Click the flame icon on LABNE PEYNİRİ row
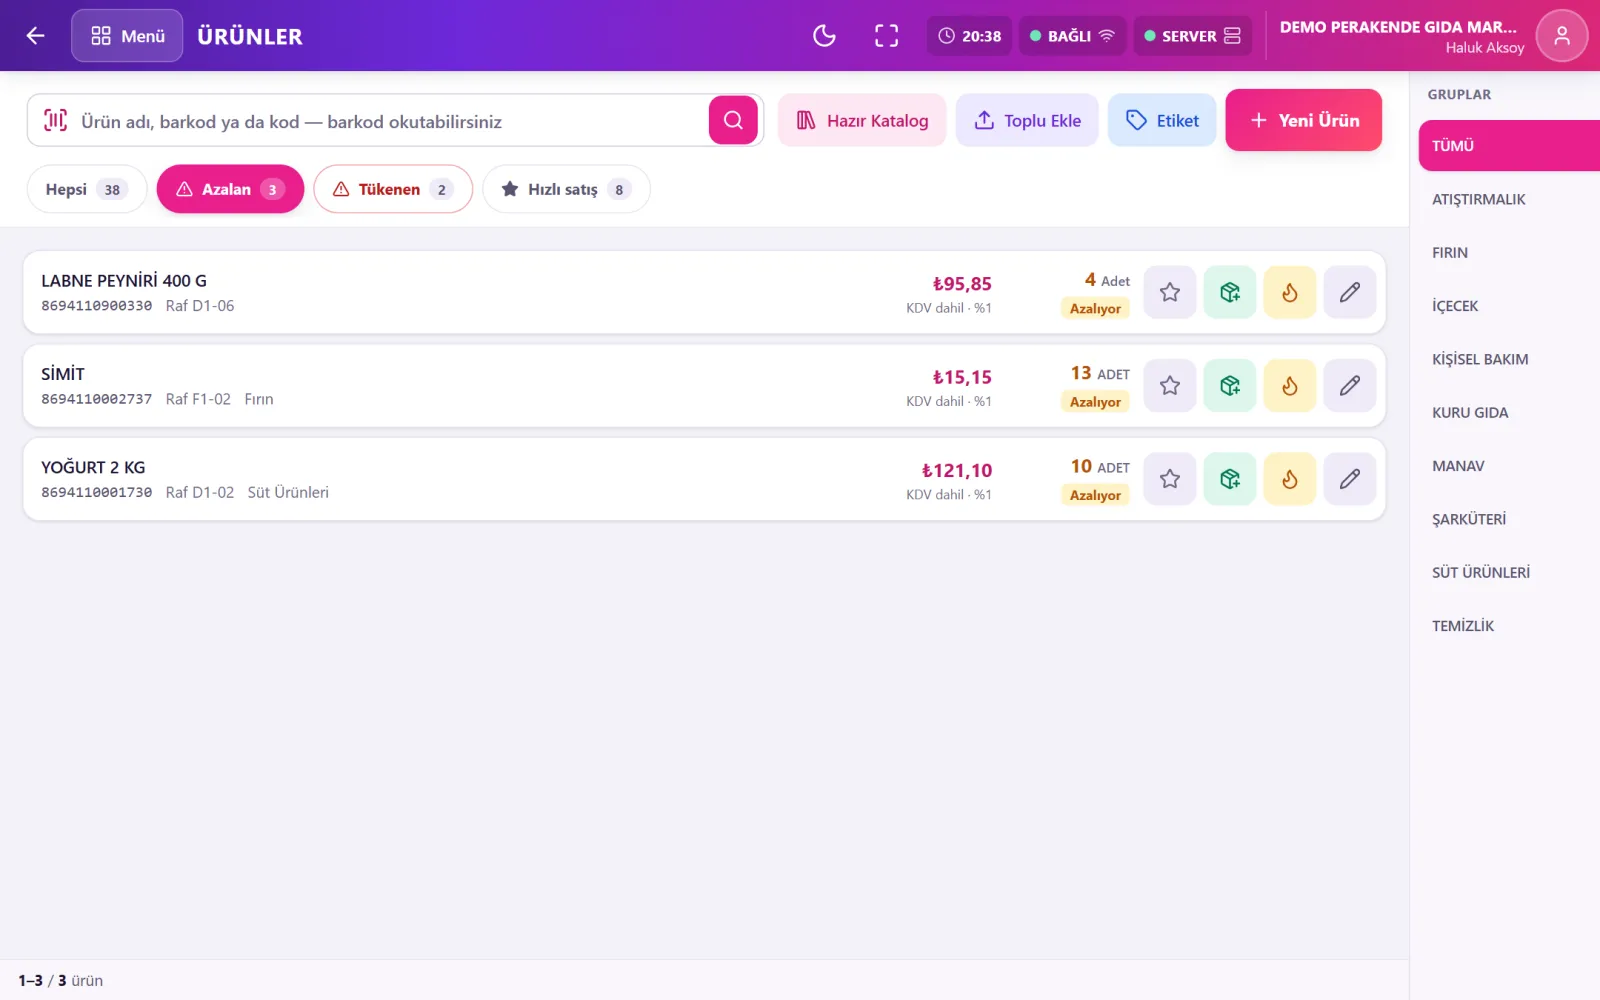Viewport: 1600px width, 1000px height. (x=1290, y=292)
